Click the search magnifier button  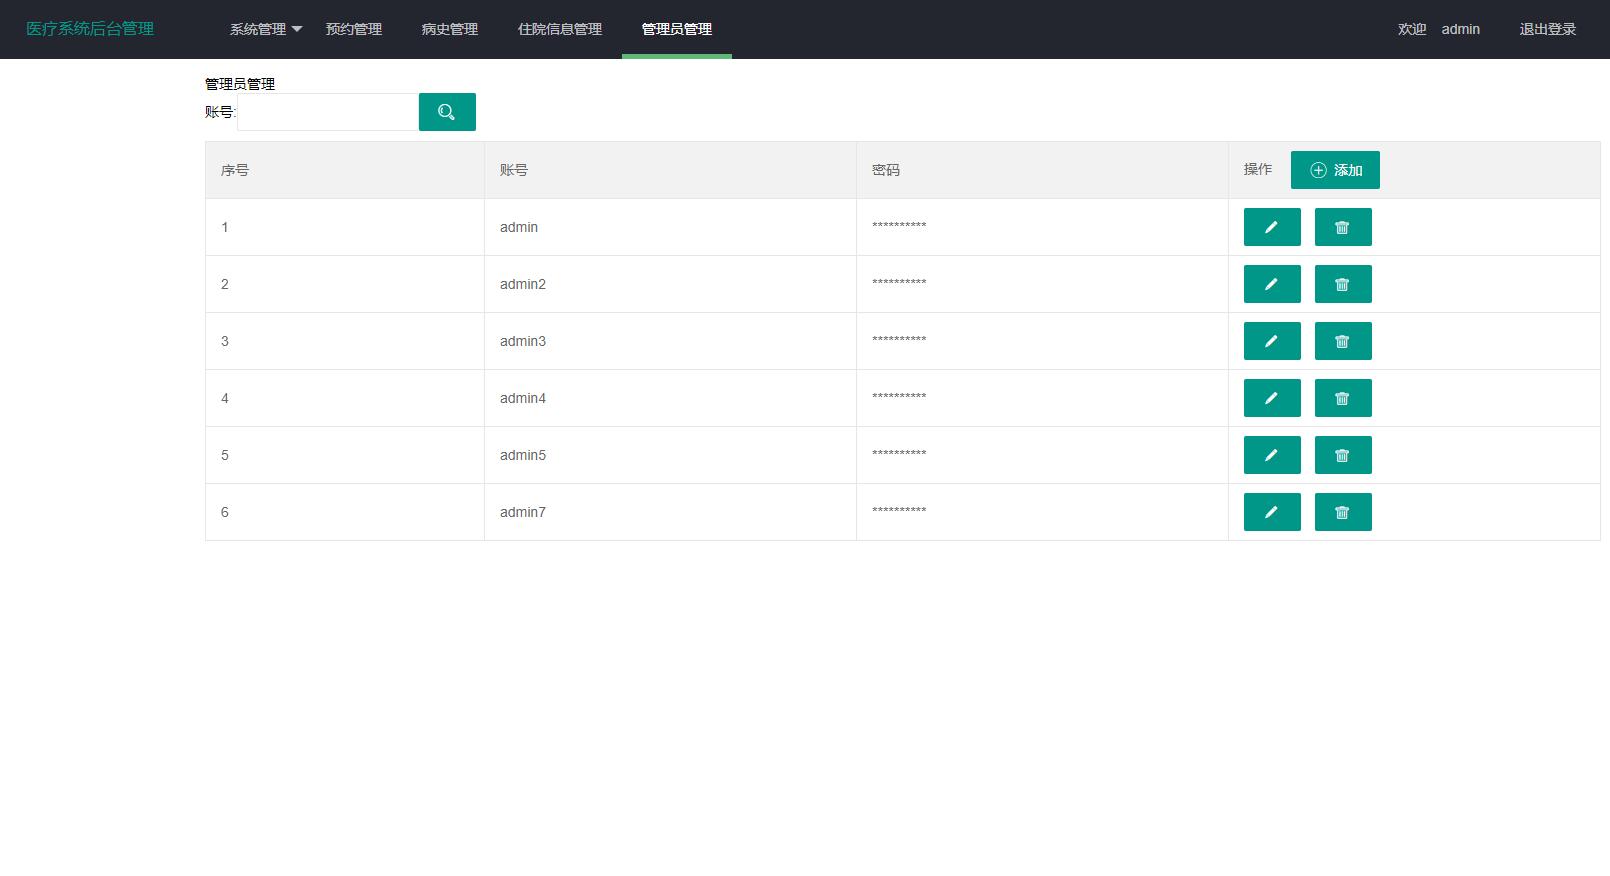tap(447, 112)
